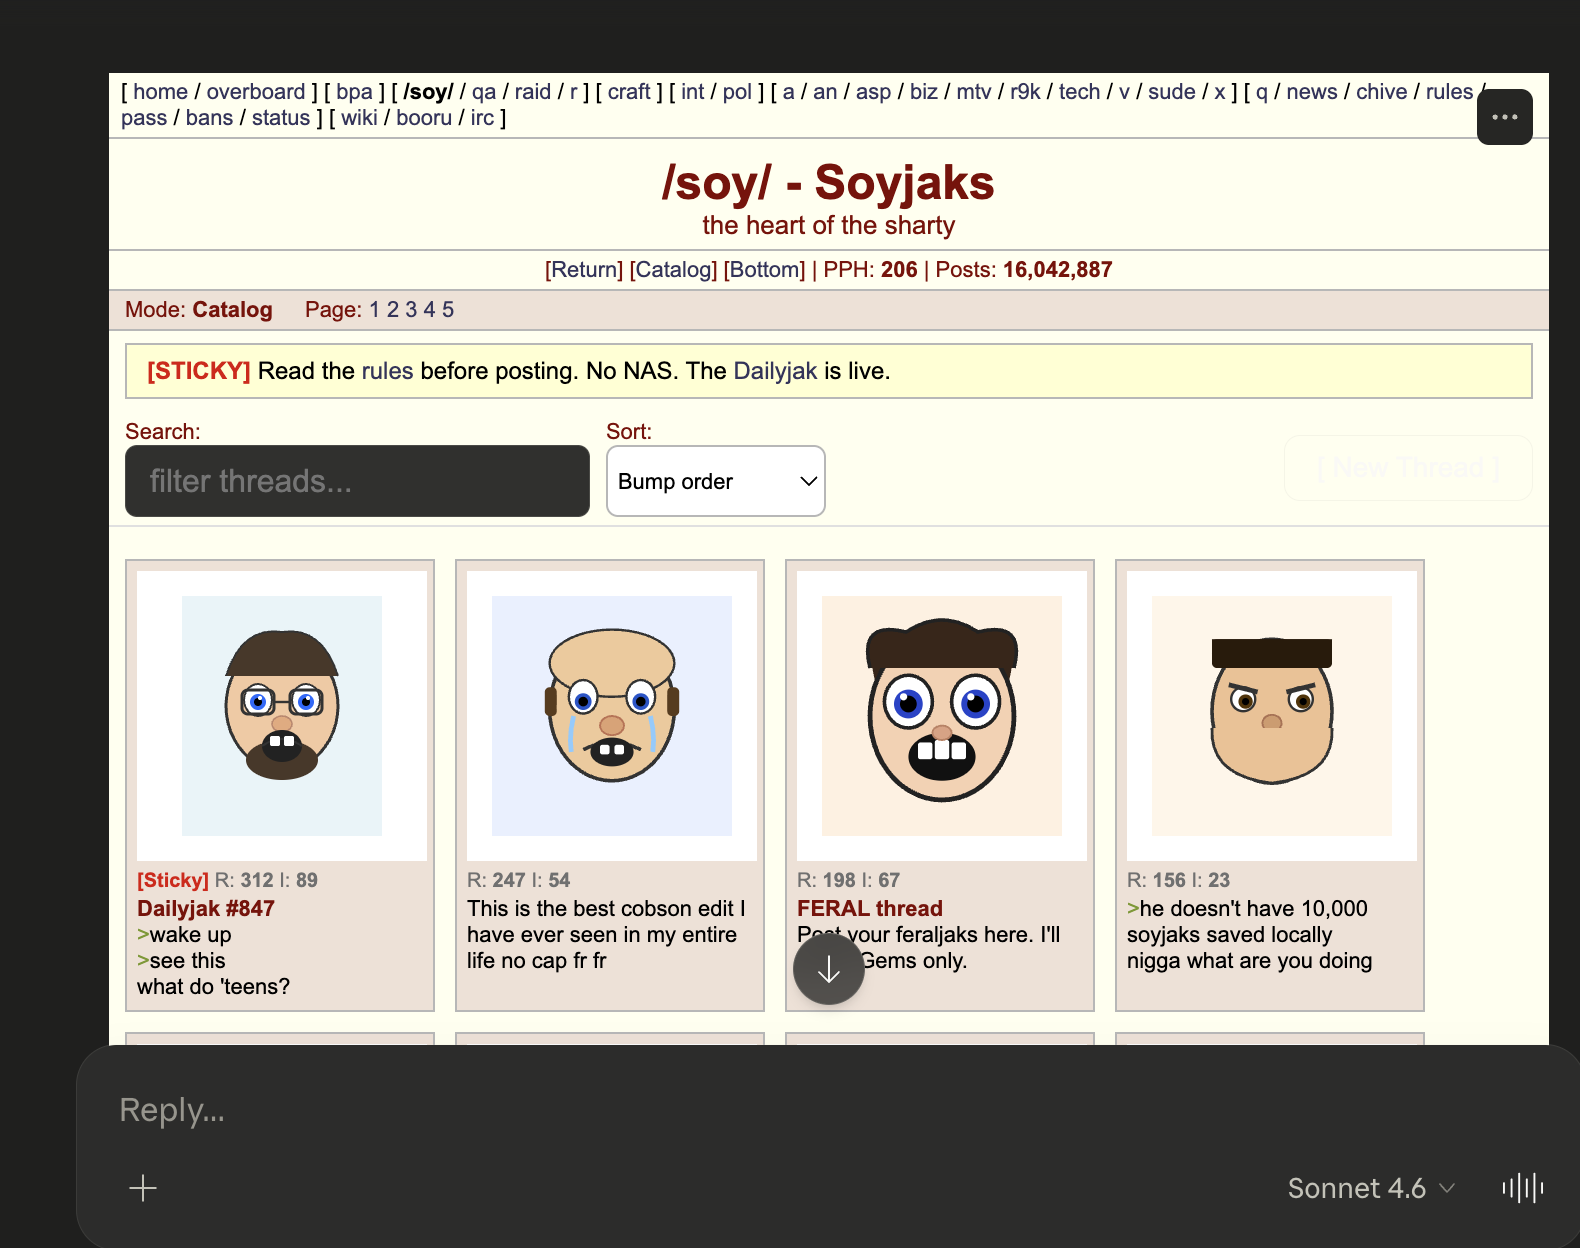Viewport: 1580px width, 1248px height.
Task: Click the [Catalog] link
Action: [673, 270]
